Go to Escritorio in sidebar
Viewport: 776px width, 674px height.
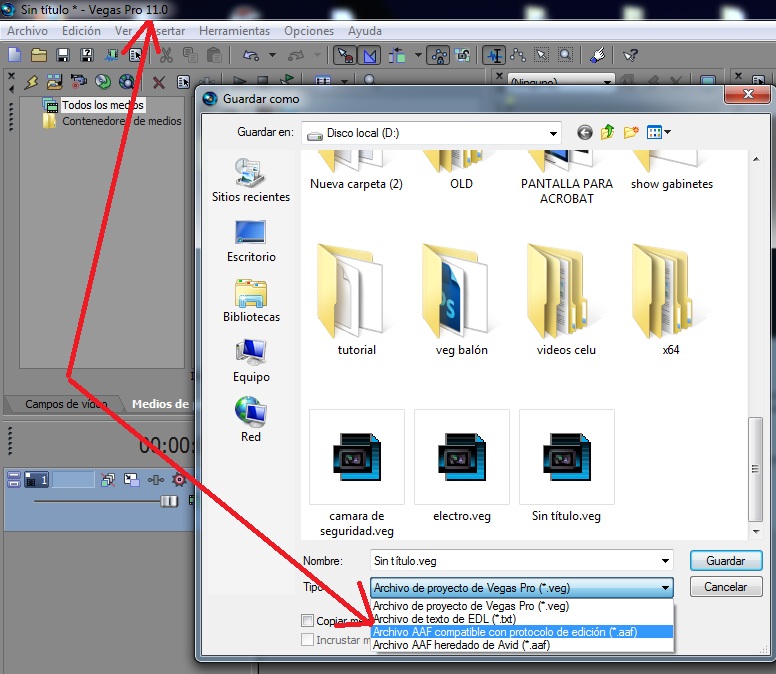251,241
